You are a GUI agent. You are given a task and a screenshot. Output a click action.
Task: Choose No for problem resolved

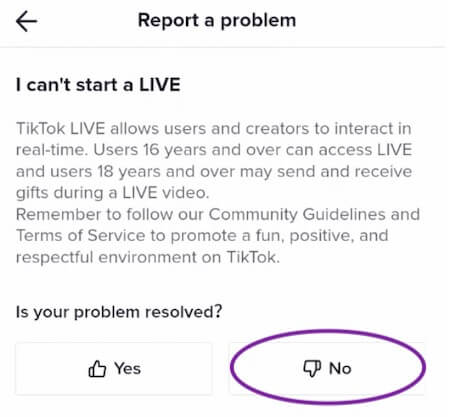[327, 369]
